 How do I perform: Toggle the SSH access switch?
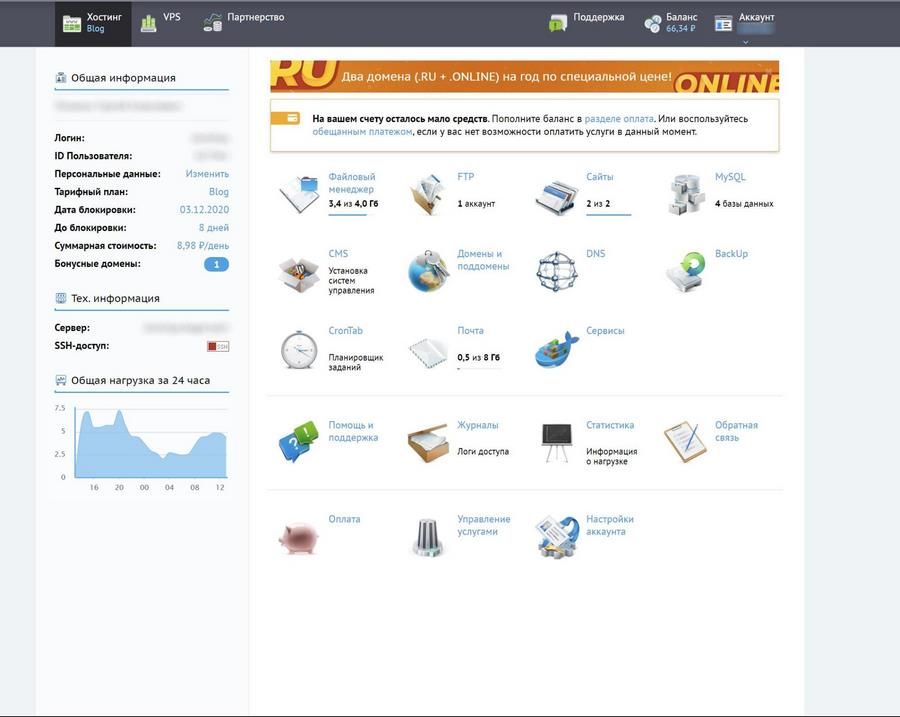[218, 346]
